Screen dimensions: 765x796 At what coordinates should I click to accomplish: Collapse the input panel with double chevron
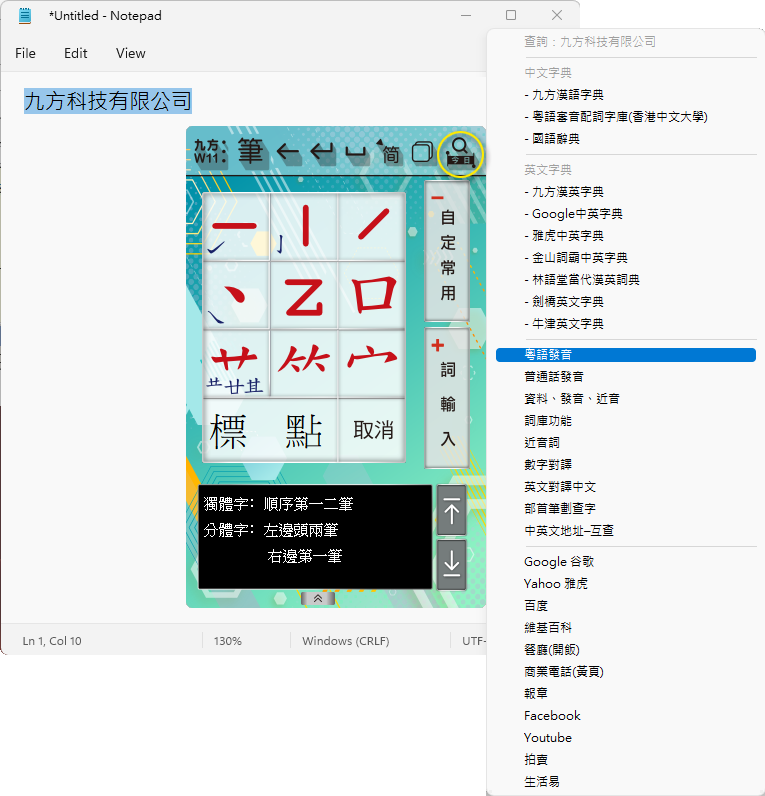click(x=318, y=599)
